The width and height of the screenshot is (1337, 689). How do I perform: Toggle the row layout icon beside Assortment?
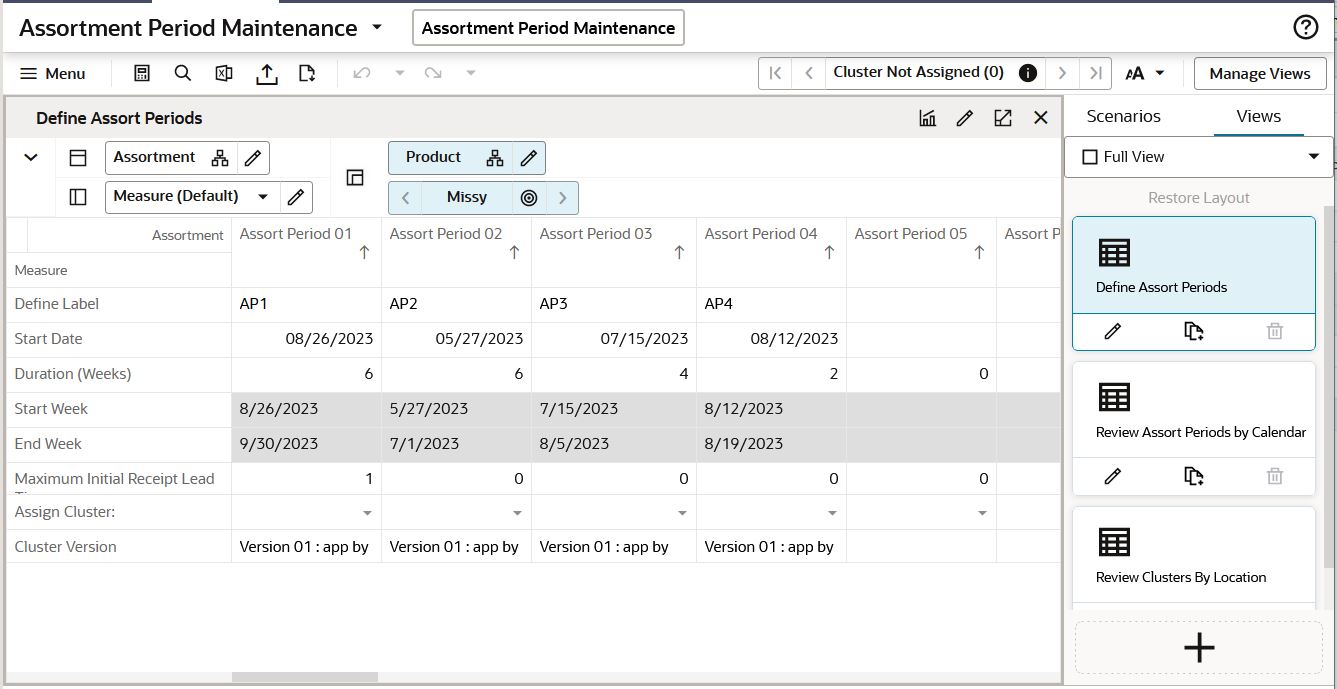78,158
